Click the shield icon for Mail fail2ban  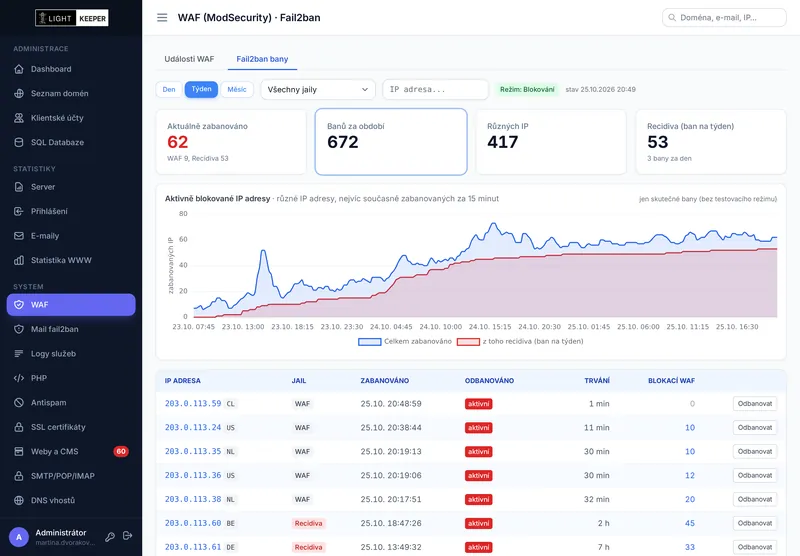pos(19,329)
